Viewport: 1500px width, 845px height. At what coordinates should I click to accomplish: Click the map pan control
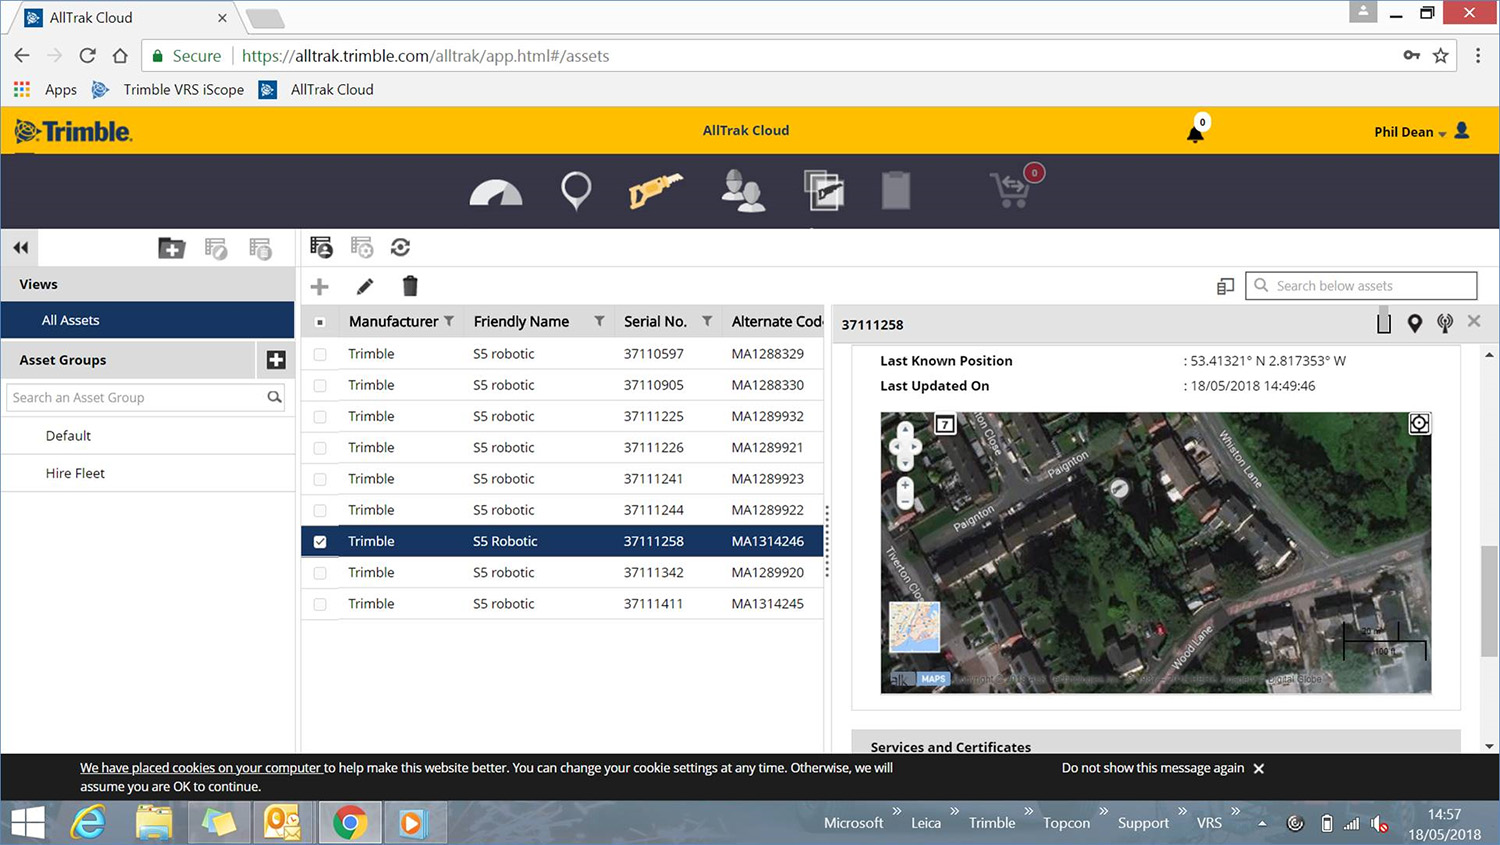pos(905,446)
